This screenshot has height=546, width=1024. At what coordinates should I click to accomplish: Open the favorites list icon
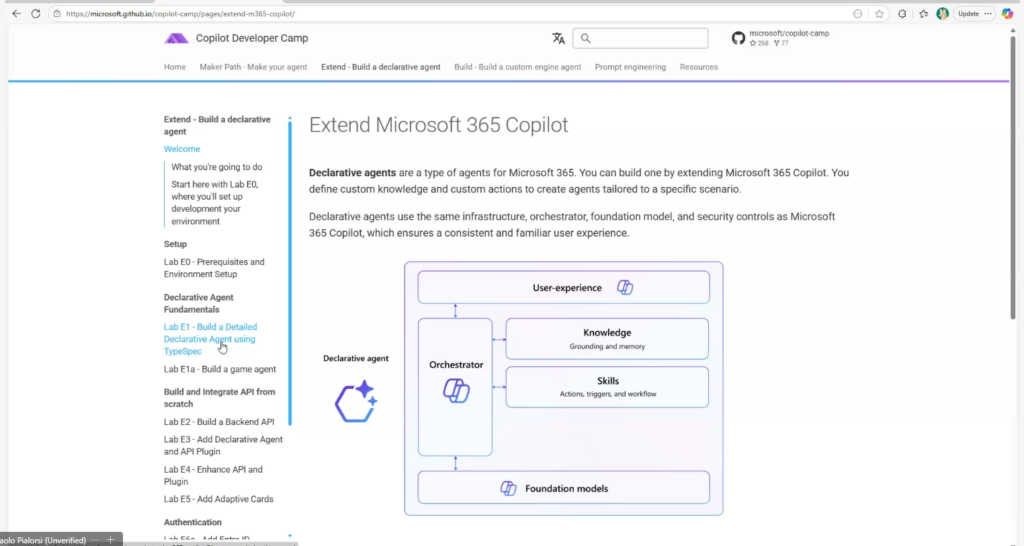tap(923, 14)
